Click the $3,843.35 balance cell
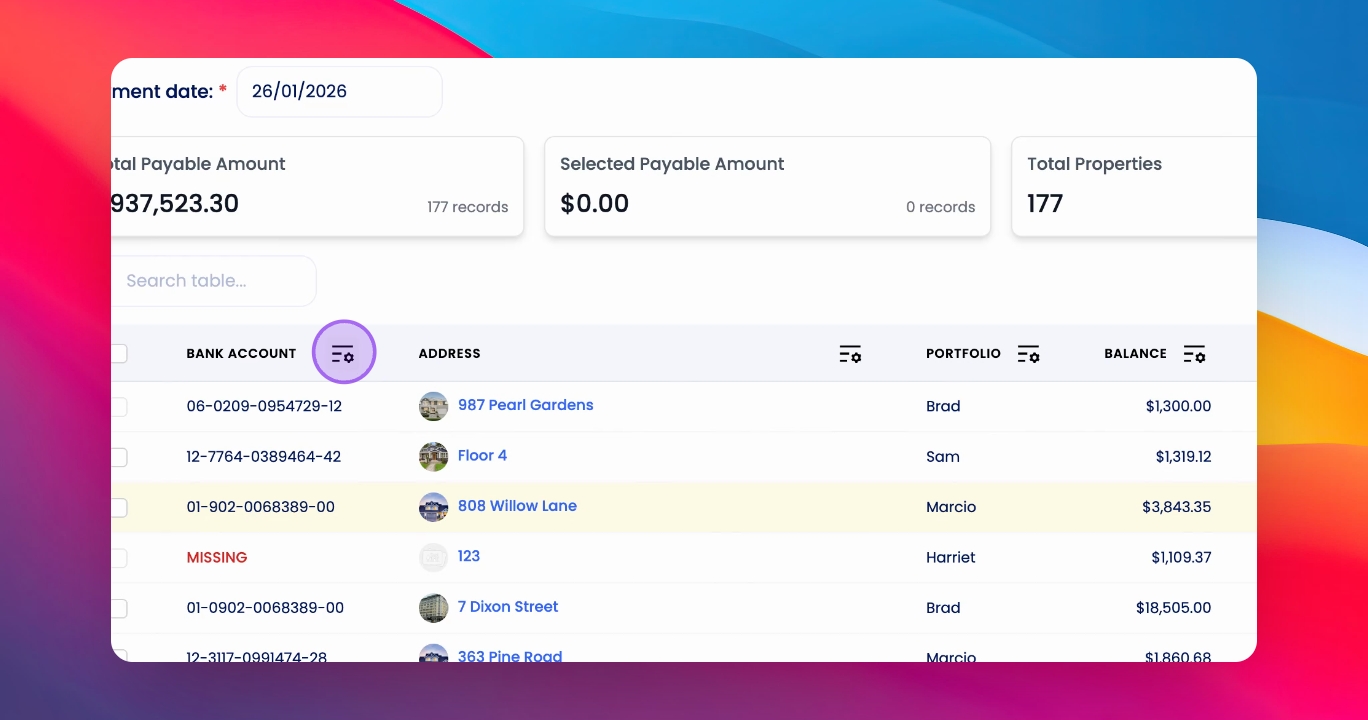This screenshot has width=1368, height=720. pos(1176,507)
